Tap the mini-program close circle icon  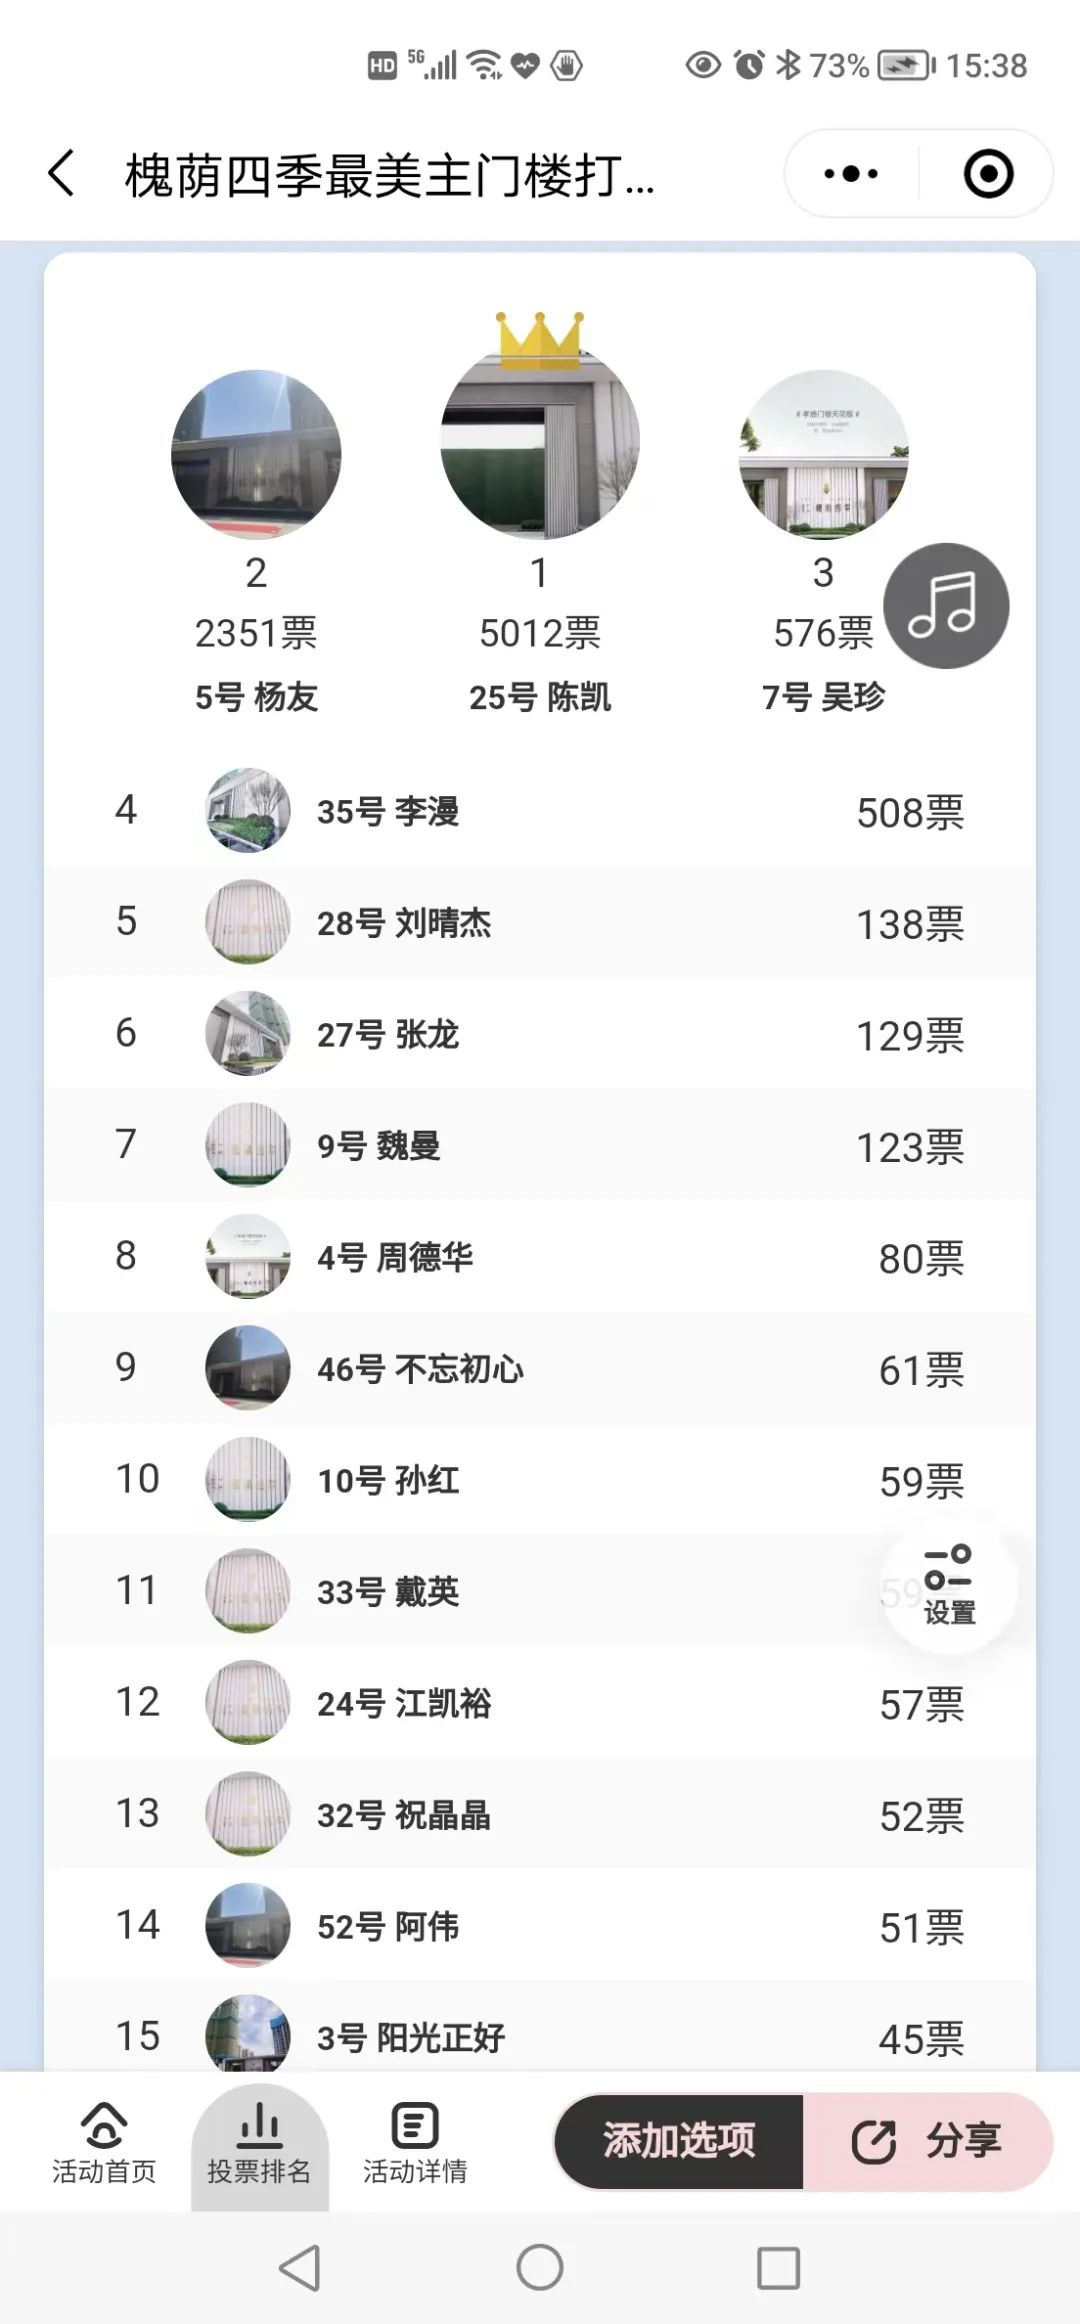pyautogui.click(x=988, y=174)
